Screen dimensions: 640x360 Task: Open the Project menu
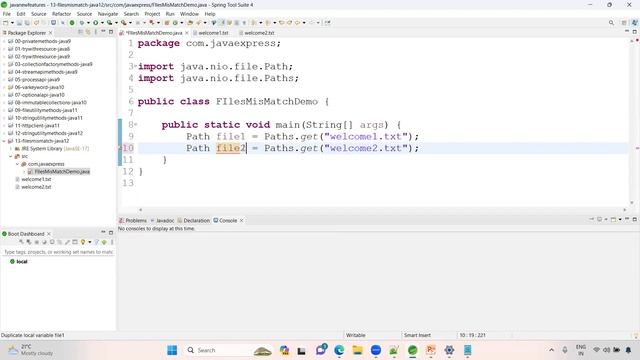152,14
